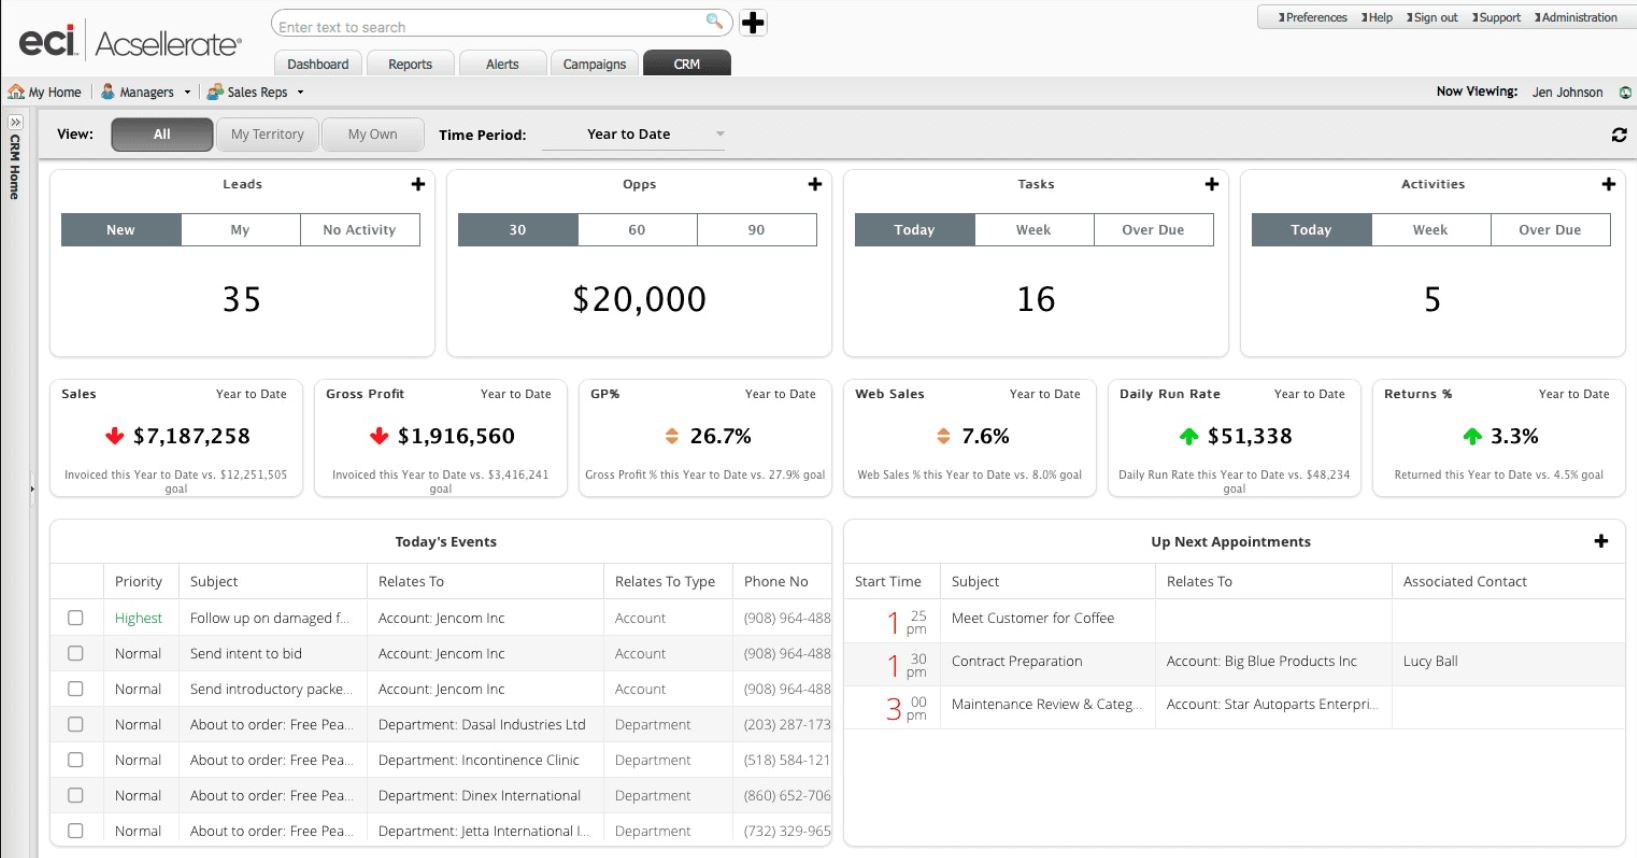Check the 'Follow up on damaged' event checkbox
Viewport: 1637px width, 858px height.
[x=75, y=618]
